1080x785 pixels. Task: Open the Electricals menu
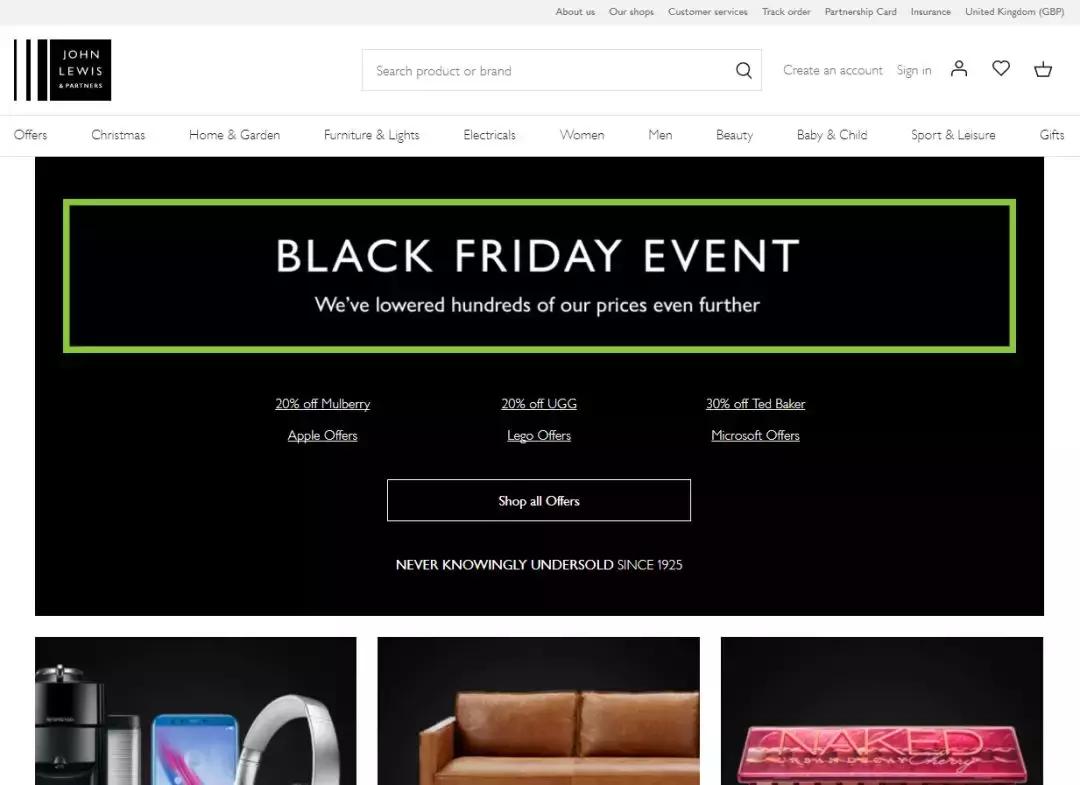click(x=489, y=135)
